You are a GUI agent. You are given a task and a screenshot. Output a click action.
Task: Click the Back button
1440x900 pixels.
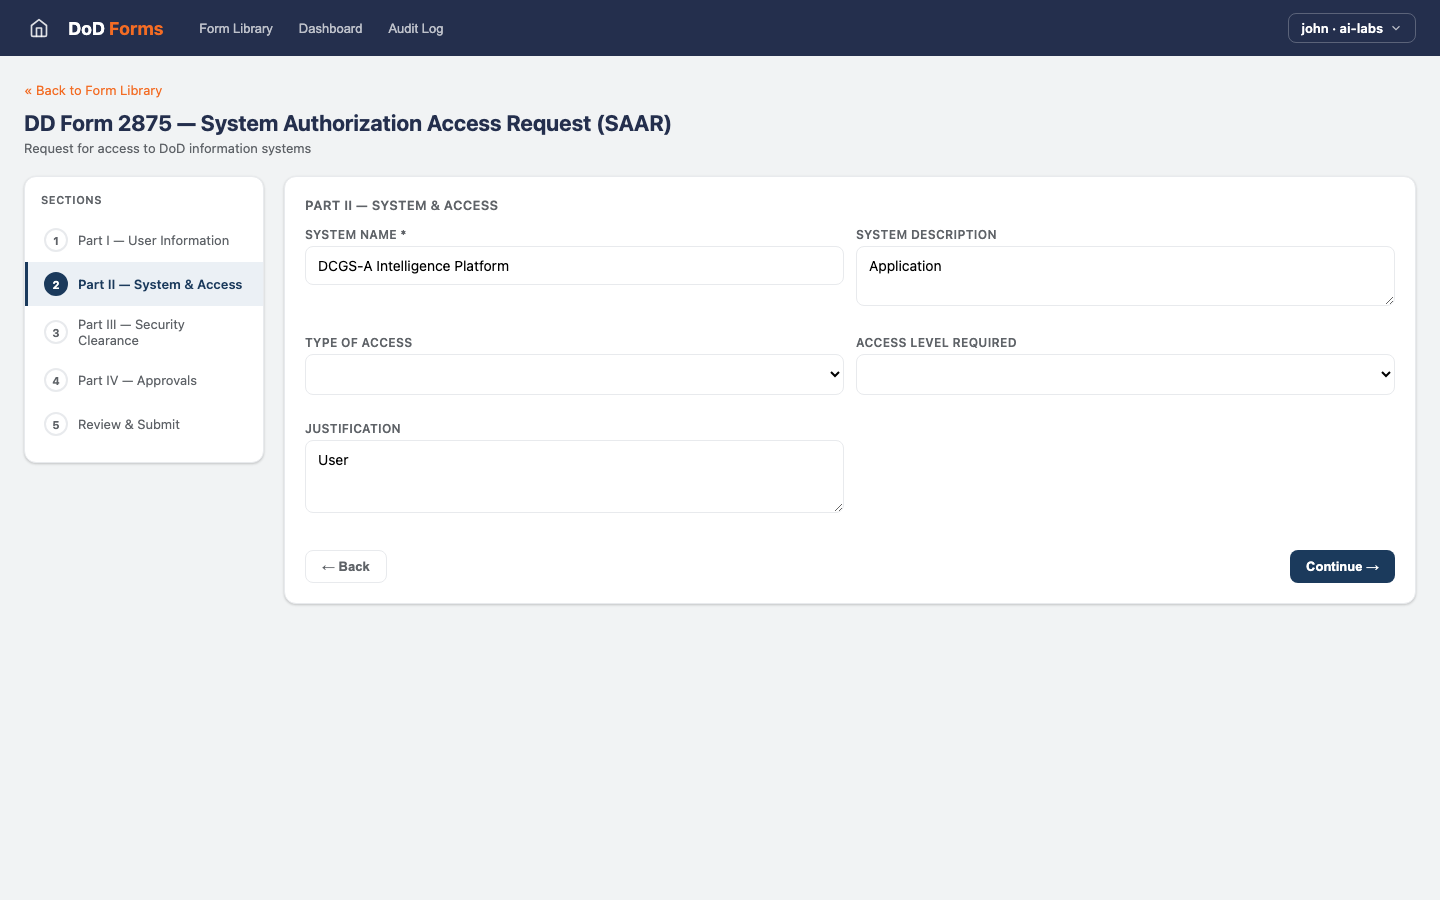346,567
